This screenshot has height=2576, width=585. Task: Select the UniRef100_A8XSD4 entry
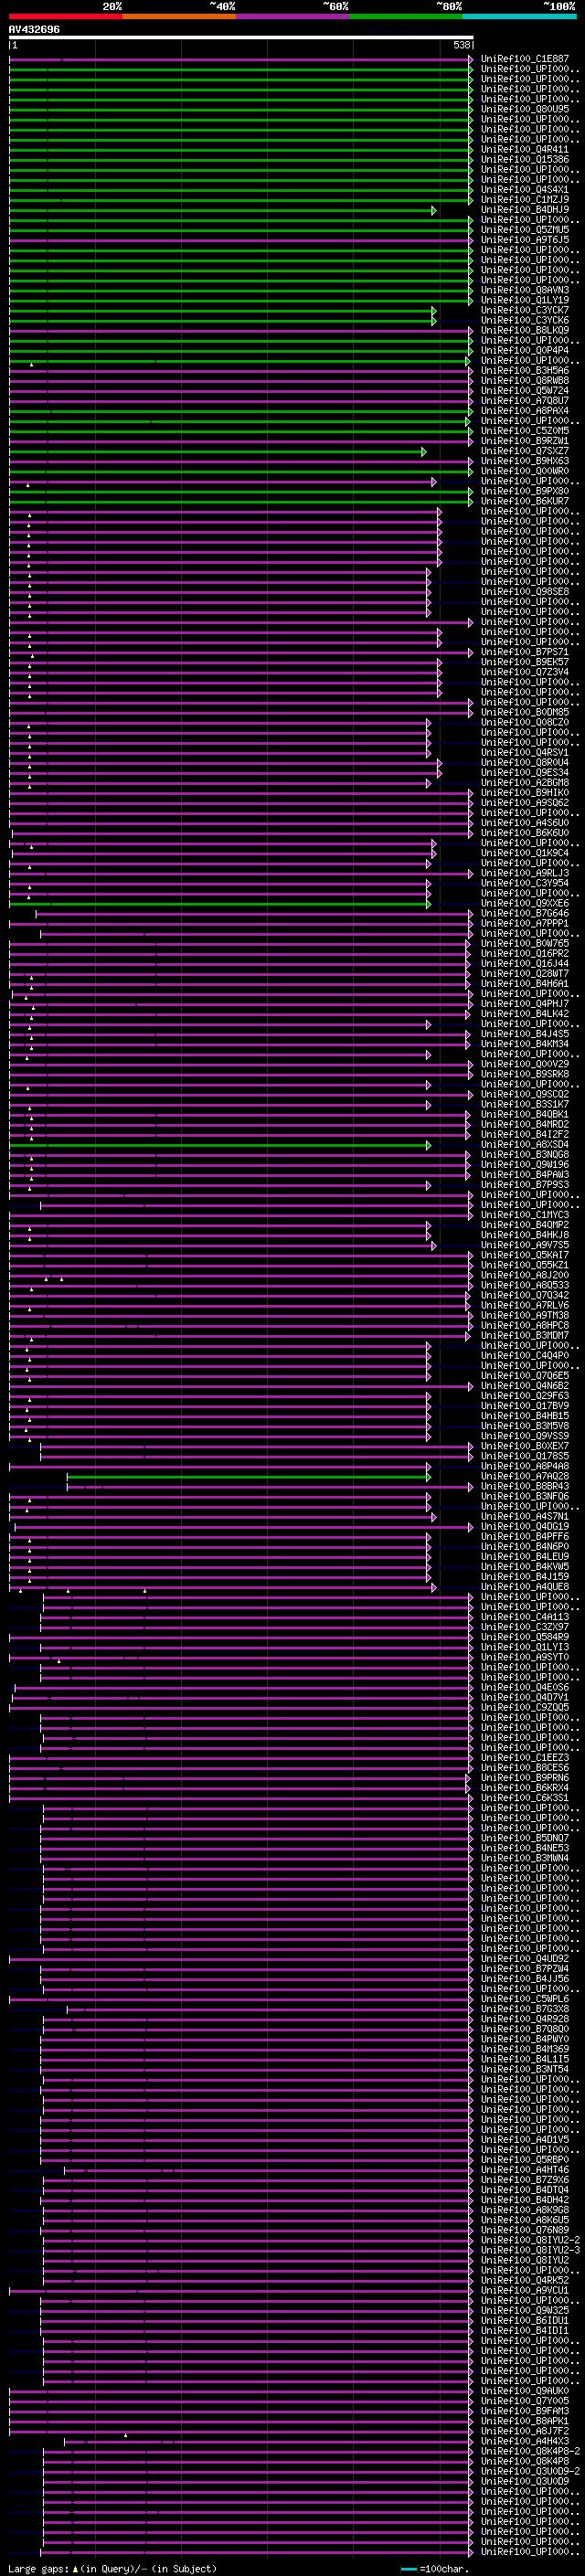point(525,1145)
